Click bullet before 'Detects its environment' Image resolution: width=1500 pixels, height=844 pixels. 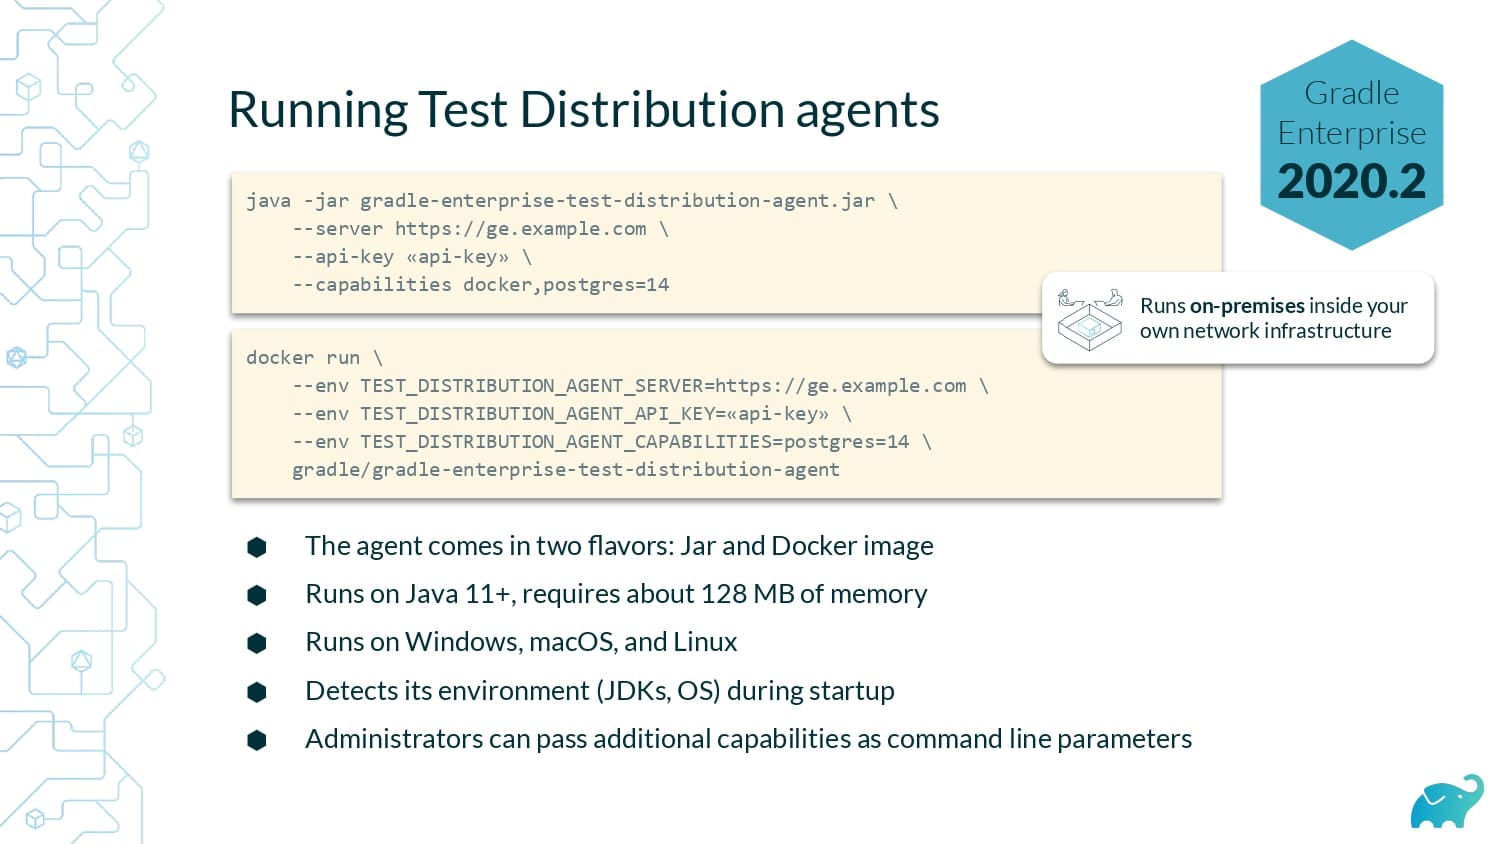point(257,691)
